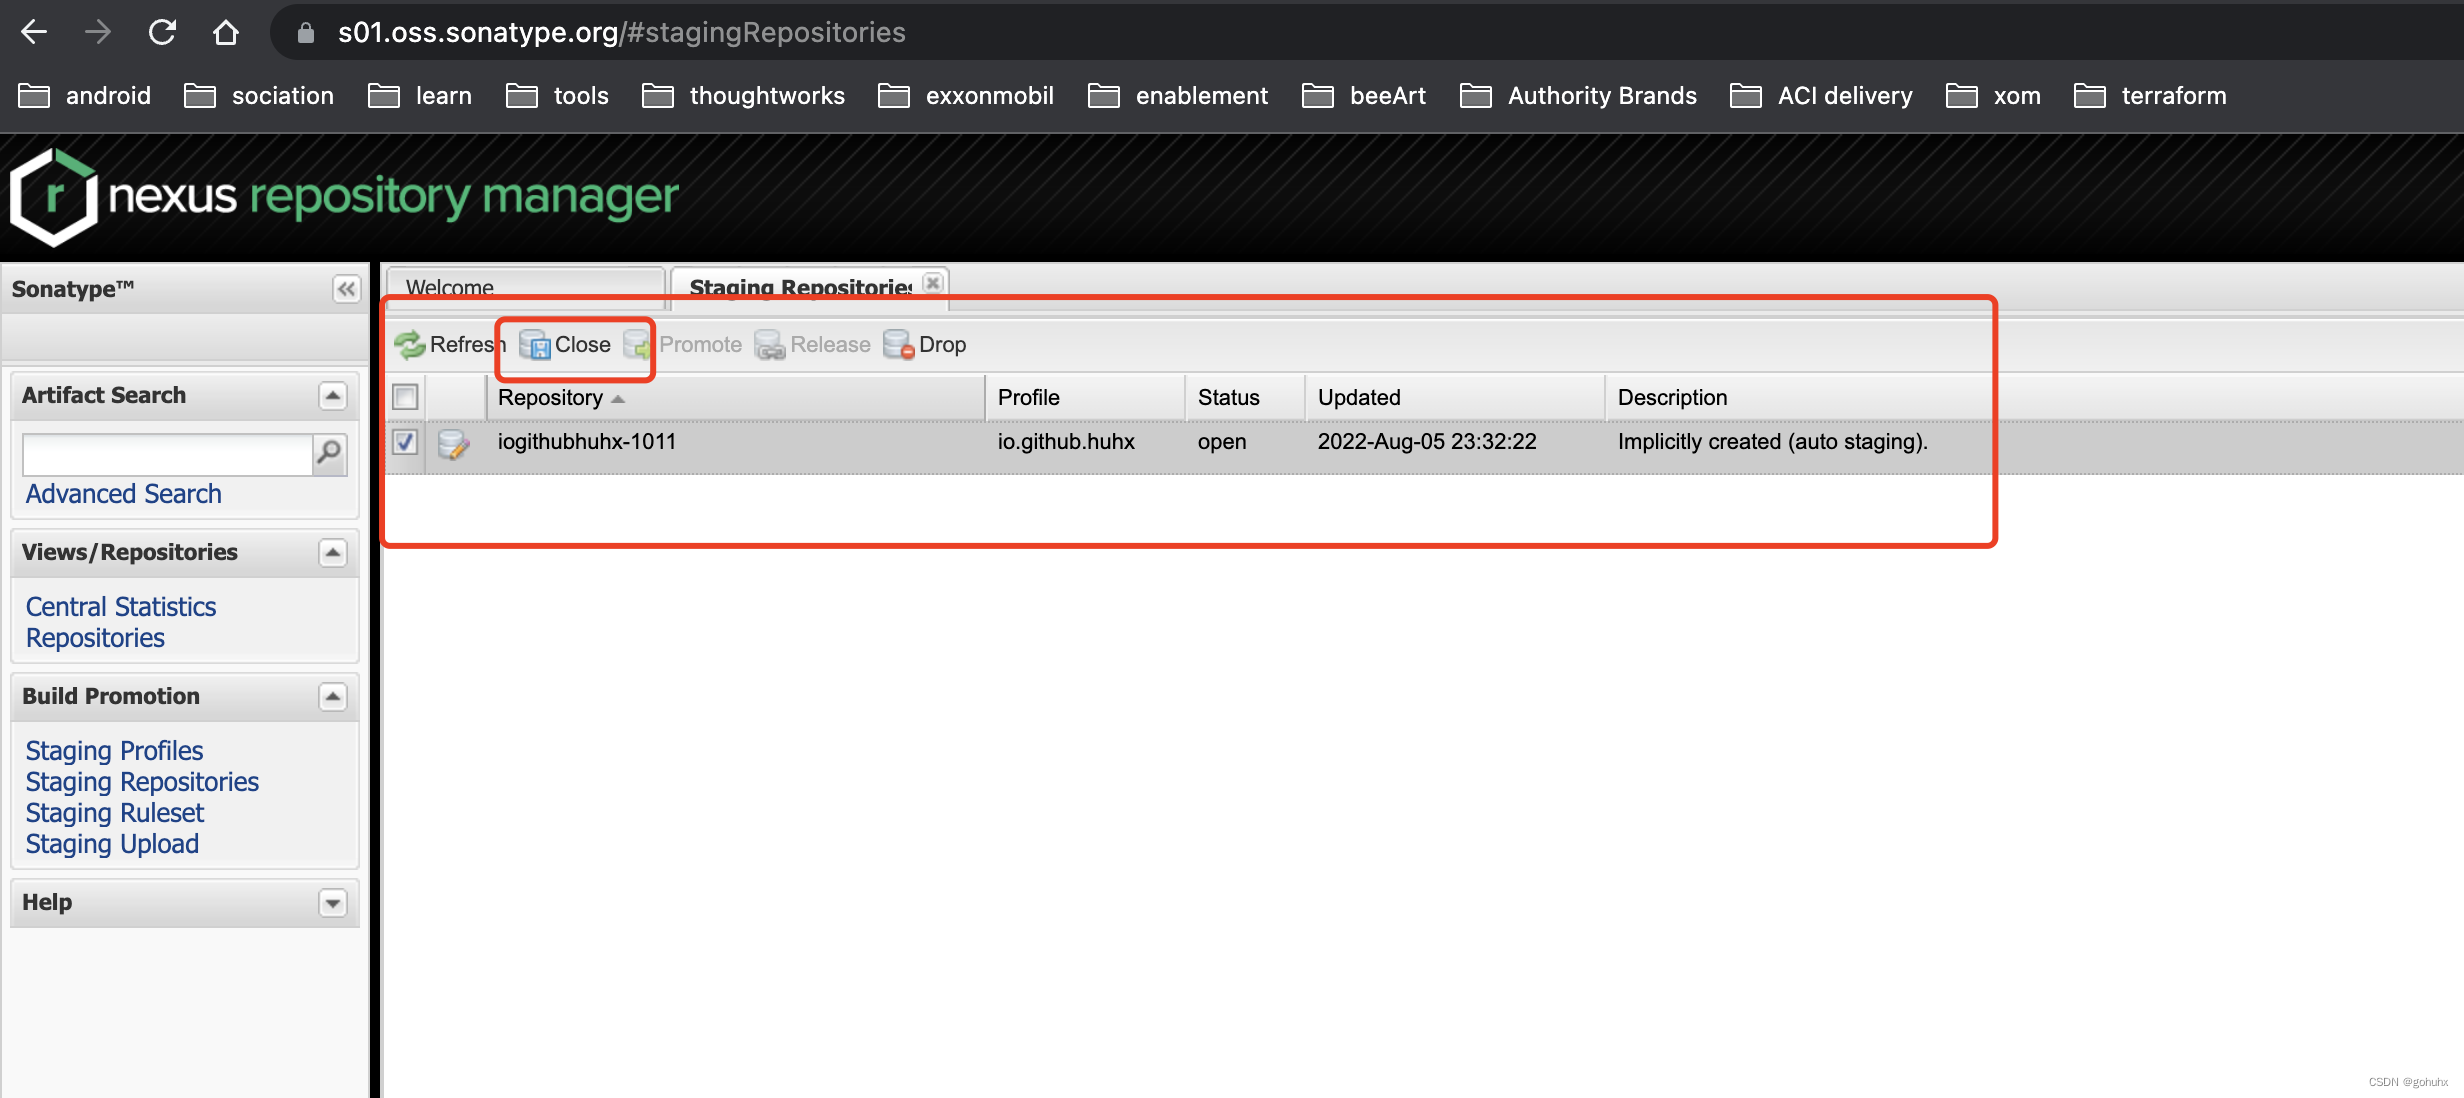The image size is (2464, 1098).
Task: Open the tools bookmarks folder
Action: [x=557, y=96]
